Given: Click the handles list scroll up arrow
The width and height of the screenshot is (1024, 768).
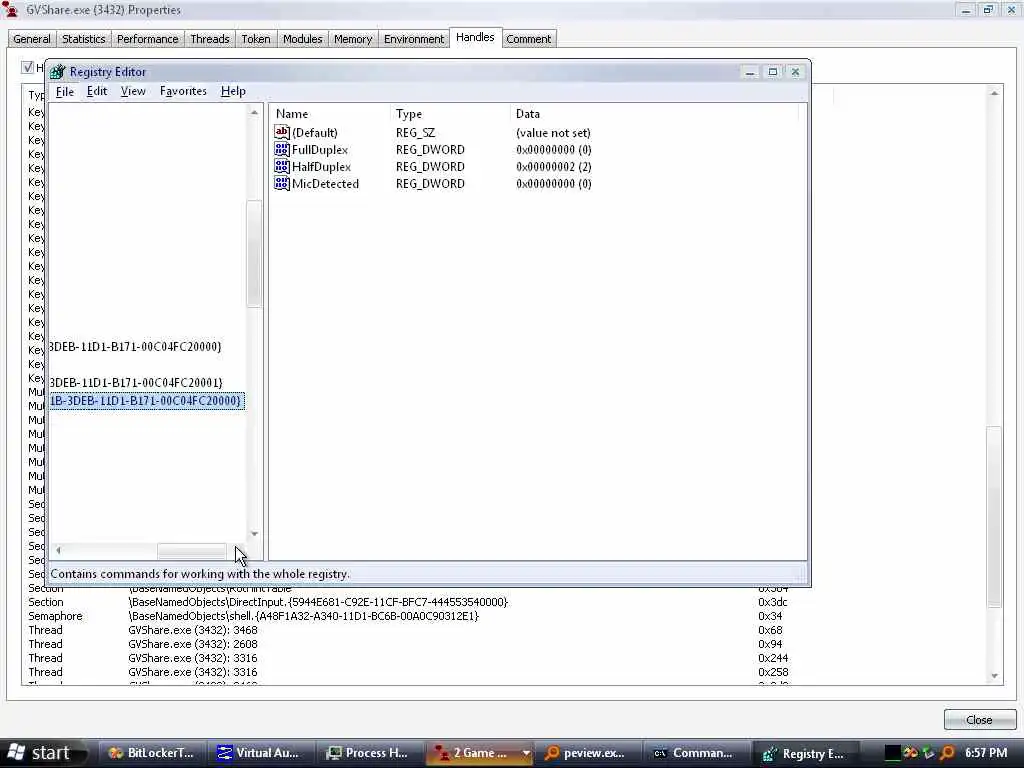Looking at the screenshot, I should [994, 93].
